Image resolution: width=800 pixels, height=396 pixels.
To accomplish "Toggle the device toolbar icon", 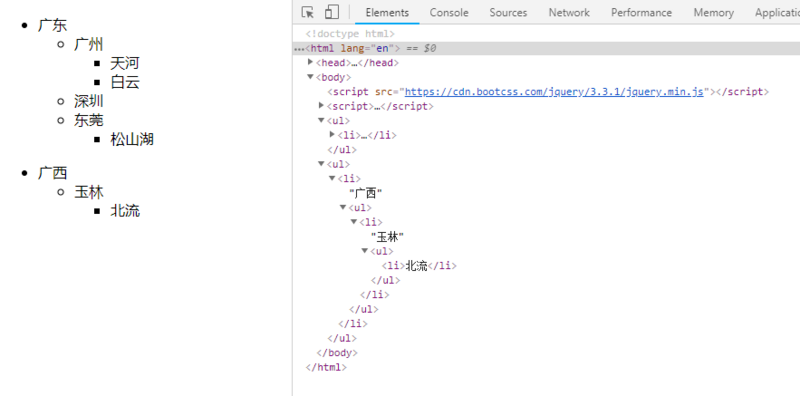I will (332, 12).
